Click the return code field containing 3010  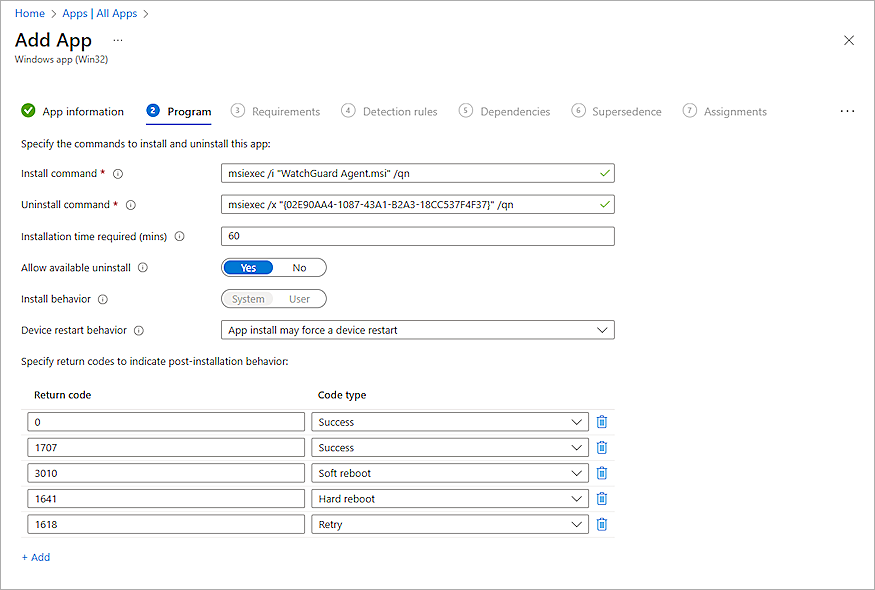coord(166,473)
